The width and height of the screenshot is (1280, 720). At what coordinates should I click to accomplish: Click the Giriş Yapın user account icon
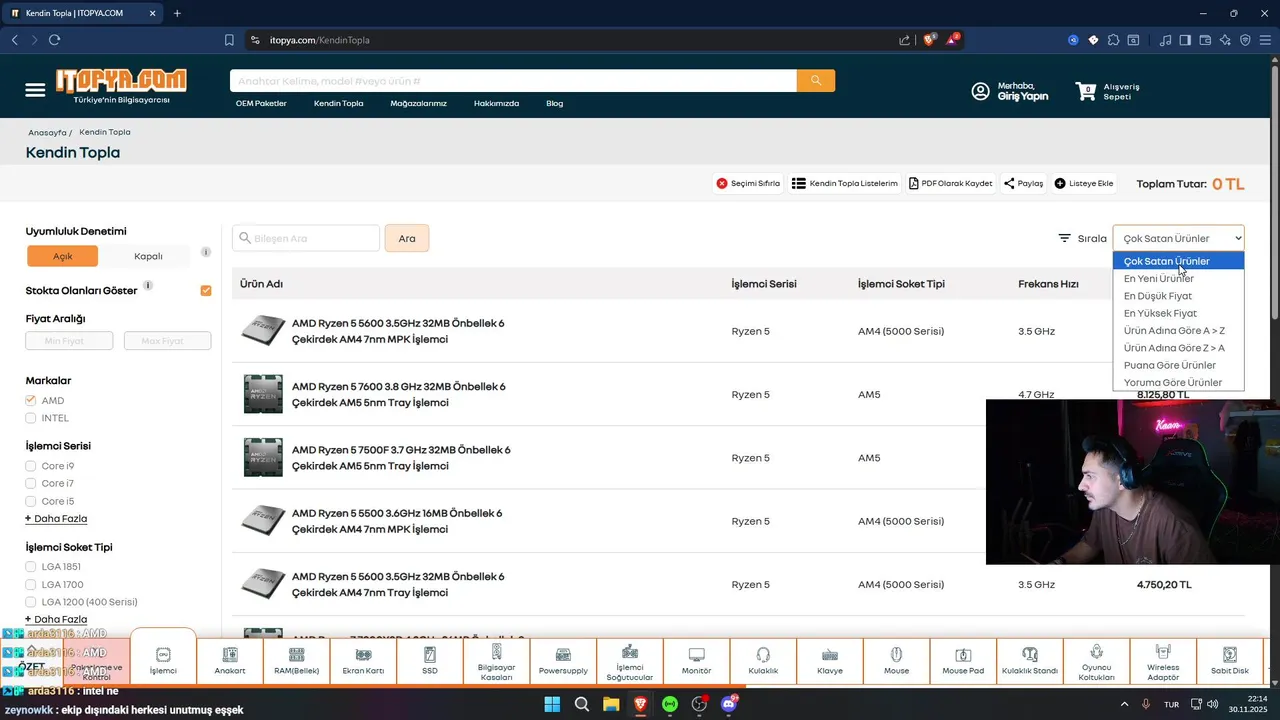(981, 91)
